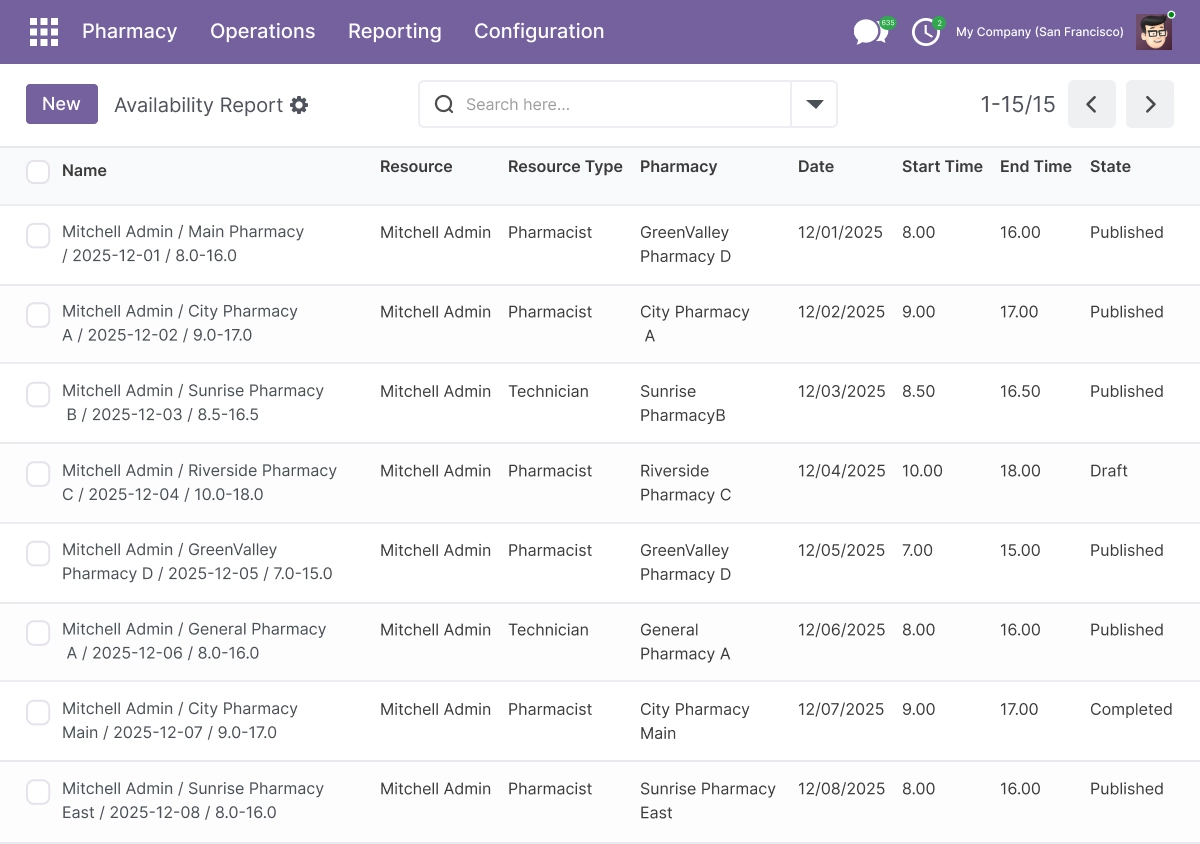
Task: Sort by the Start Time column header
Action: 942,167
